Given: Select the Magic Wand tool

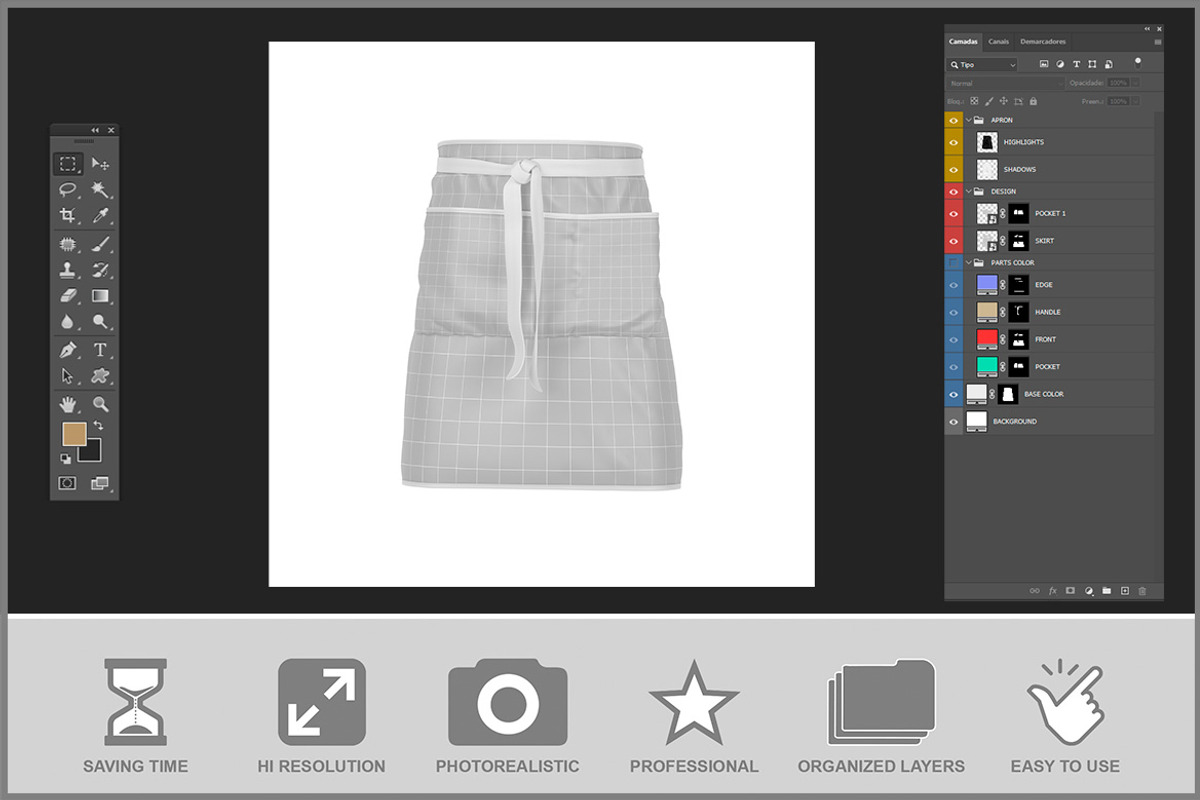Looking at the screenshot, I should (100, 189).
